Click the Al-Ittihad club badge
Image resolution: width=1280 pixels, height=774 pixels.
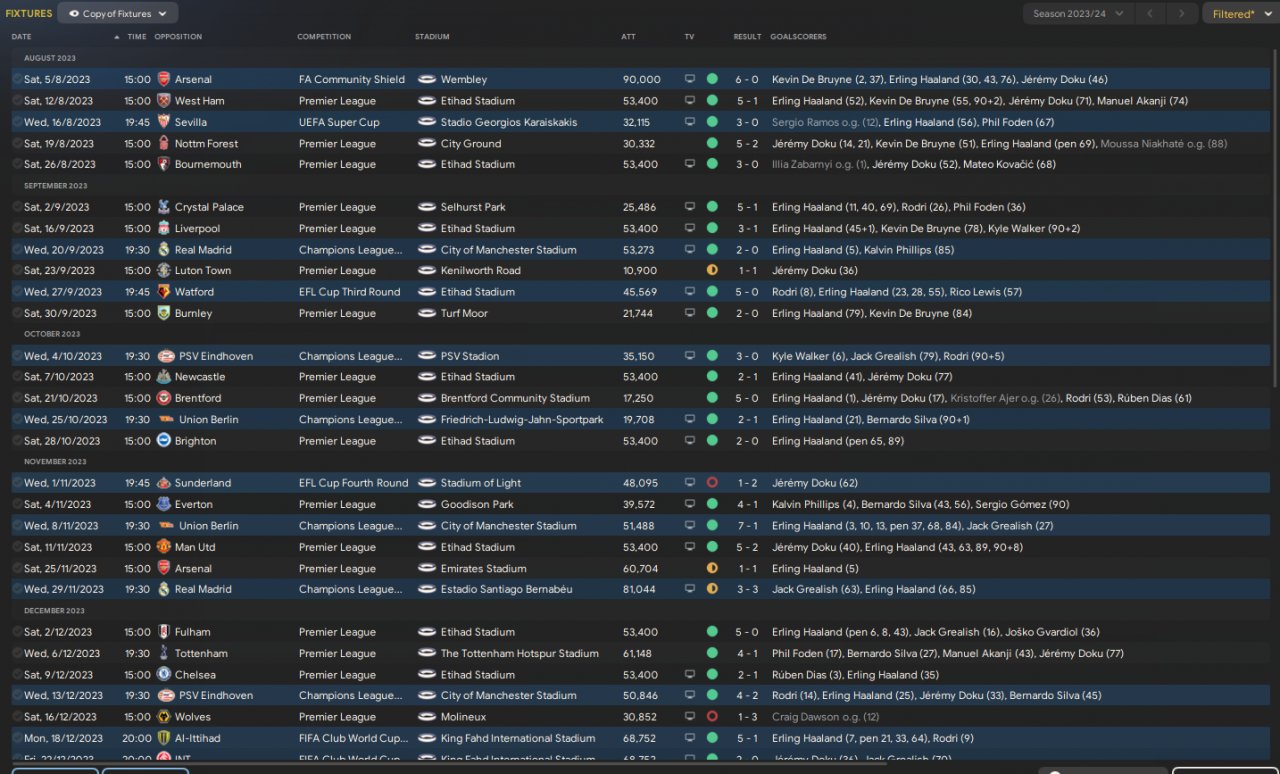tap(164, 738)
